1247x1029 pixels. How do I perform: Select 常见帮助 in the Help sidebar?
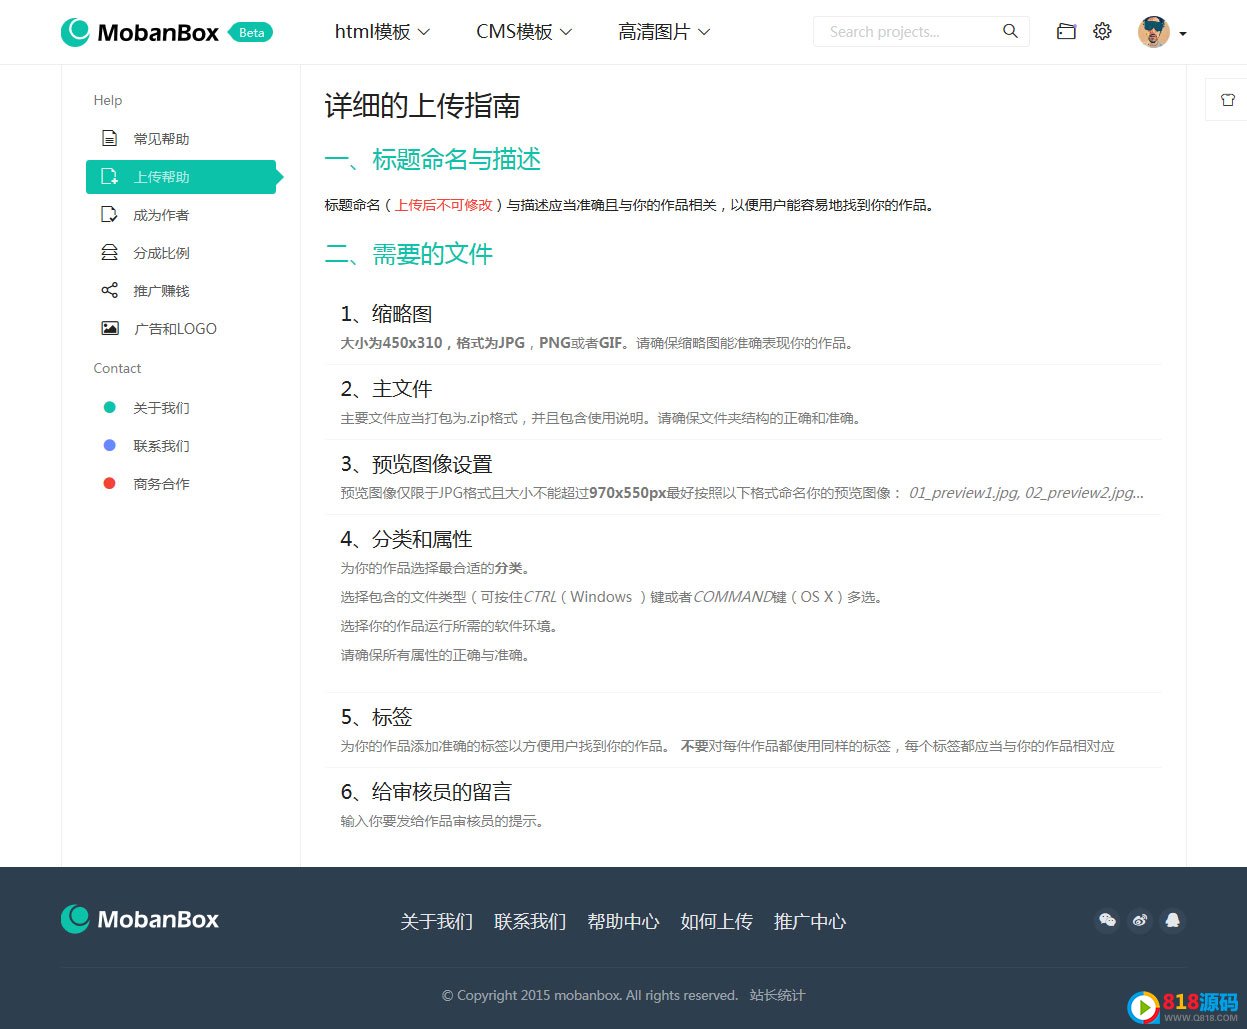(161, 139)
